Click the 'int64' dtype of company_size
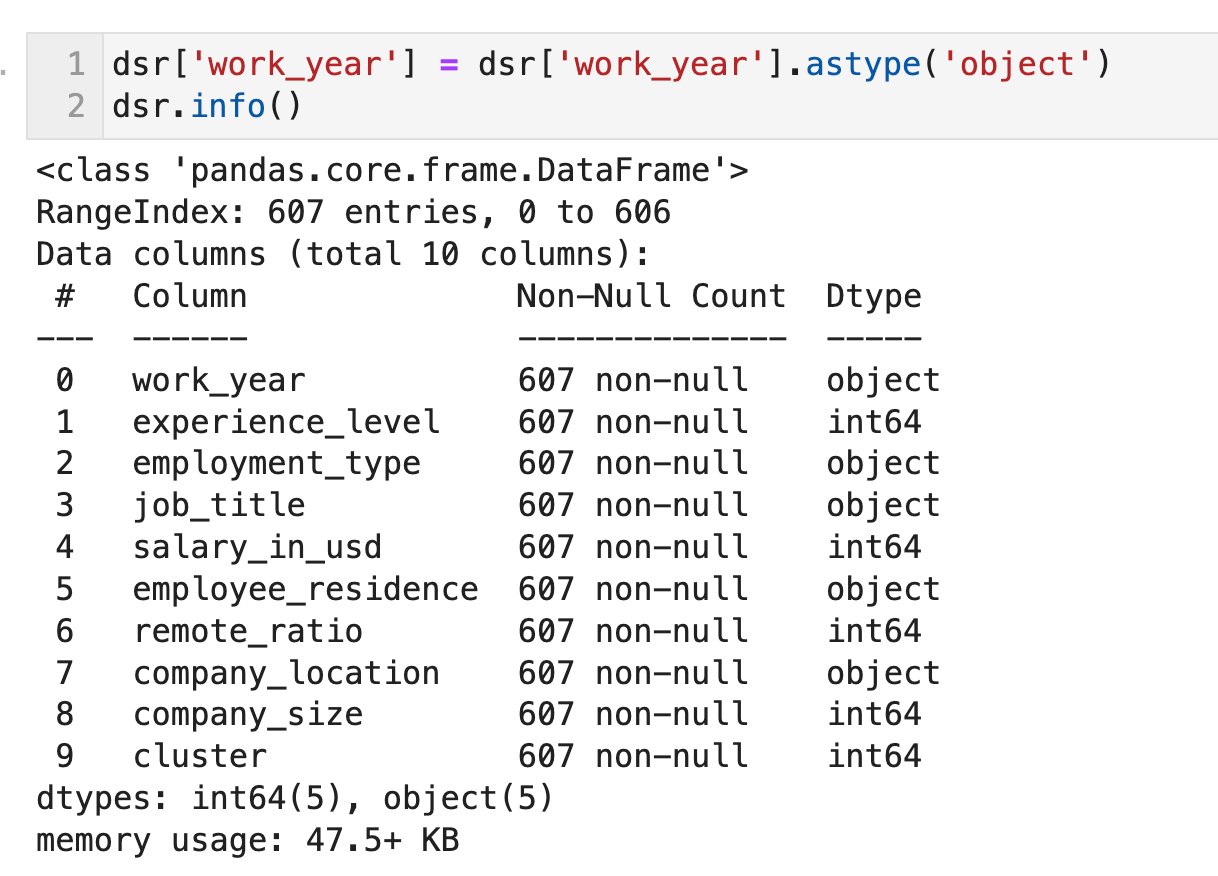Screen dimensions: 1218x876 [874, 714]
